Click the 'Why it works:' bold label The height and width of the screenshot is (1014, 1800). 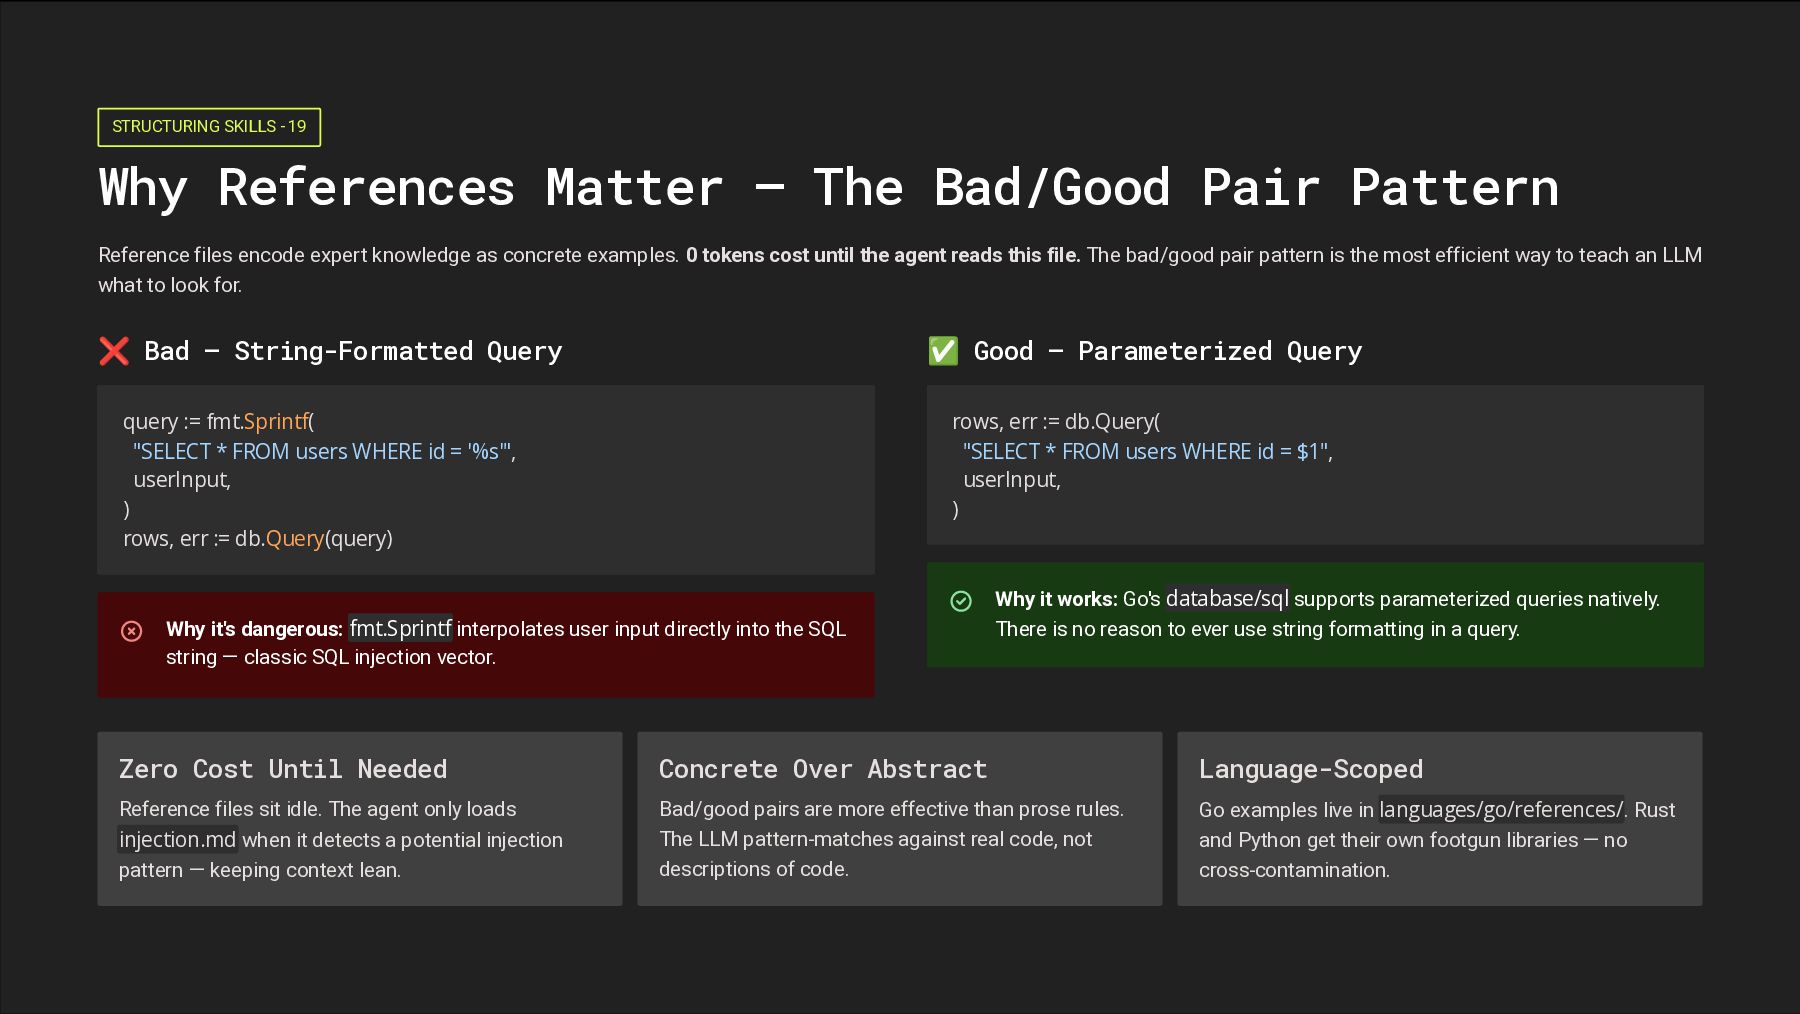[x=1055, y=599]
